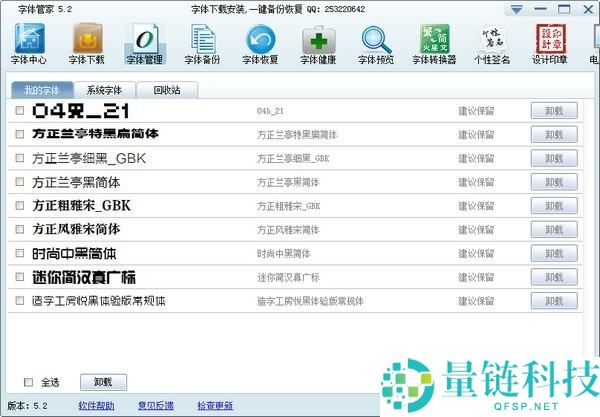The height and width of the screenshot is (417, 600).
Task: Check the box for font 04b_21
Action: (x=20, y=111)
